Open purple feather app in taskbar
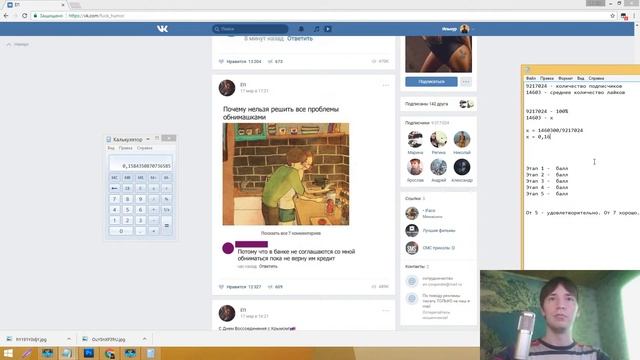The image size is (640, 360). 27,353
